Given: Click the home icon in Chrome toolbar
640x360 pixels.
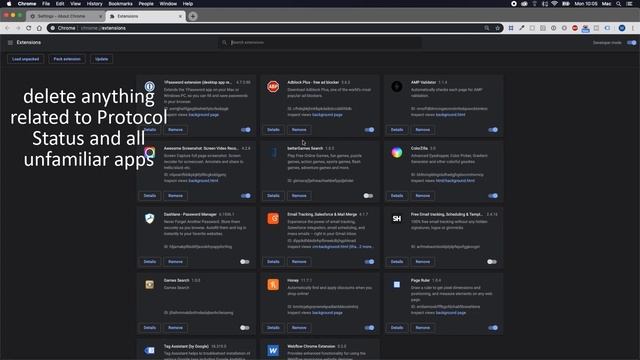Looking at the screenshot, I should pos(39,28).
